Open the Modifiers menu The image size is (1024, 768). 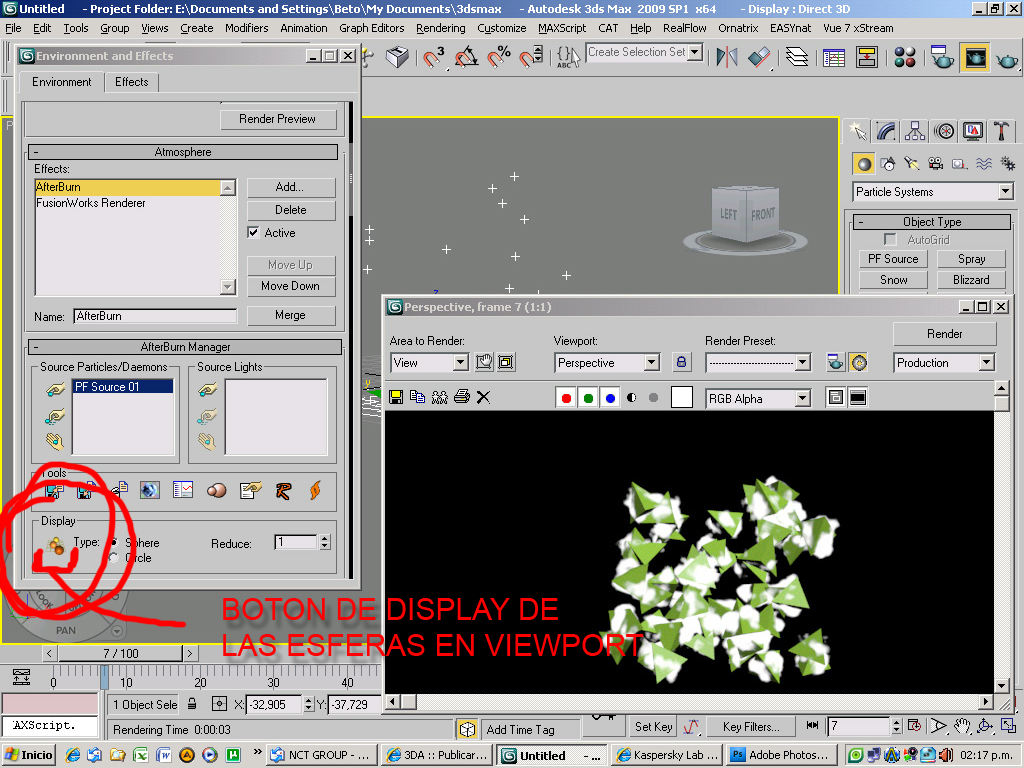coord(247,28)
